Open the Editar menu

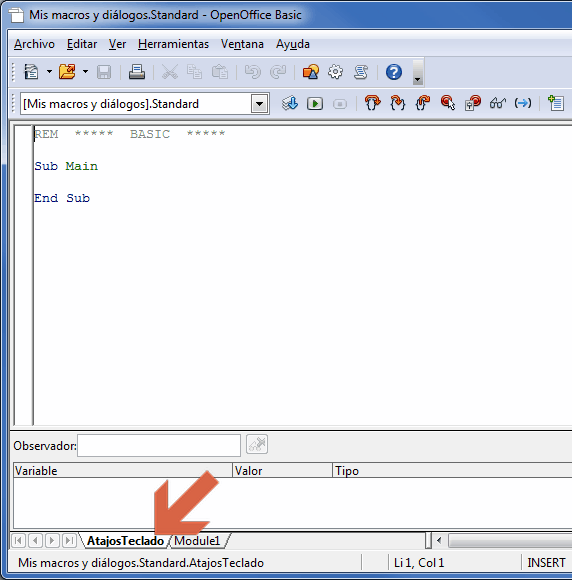(82, 44)
